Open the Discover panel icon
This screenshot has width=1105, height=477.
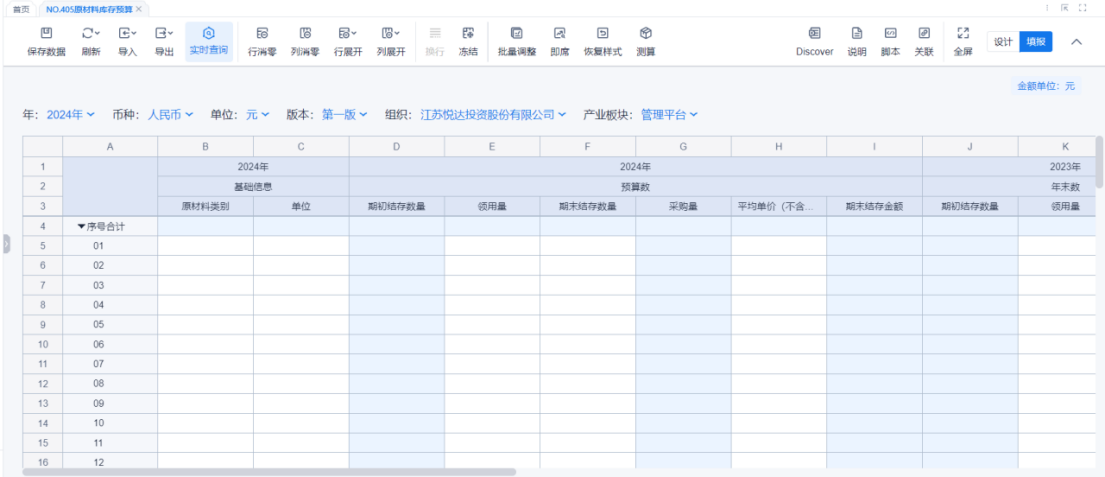click(814, 34)
